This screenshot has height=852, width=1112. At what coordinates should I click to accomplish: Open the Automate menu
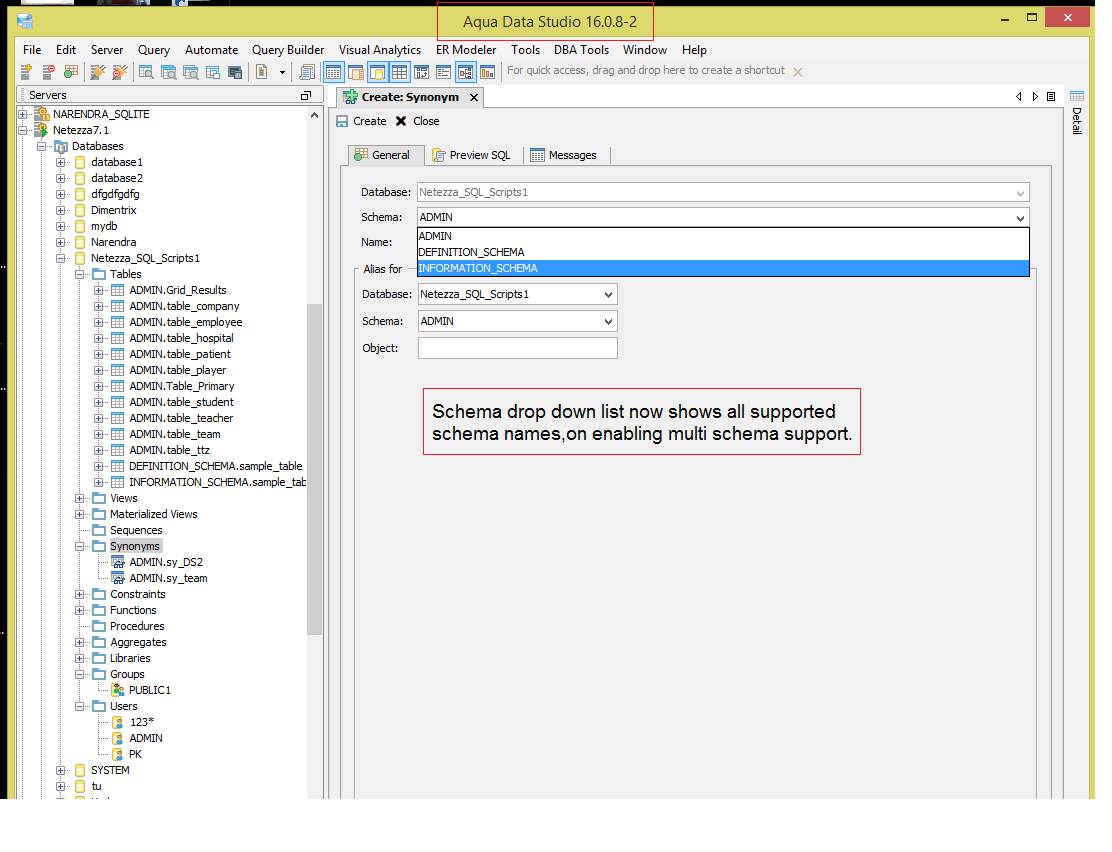[211, 50]
